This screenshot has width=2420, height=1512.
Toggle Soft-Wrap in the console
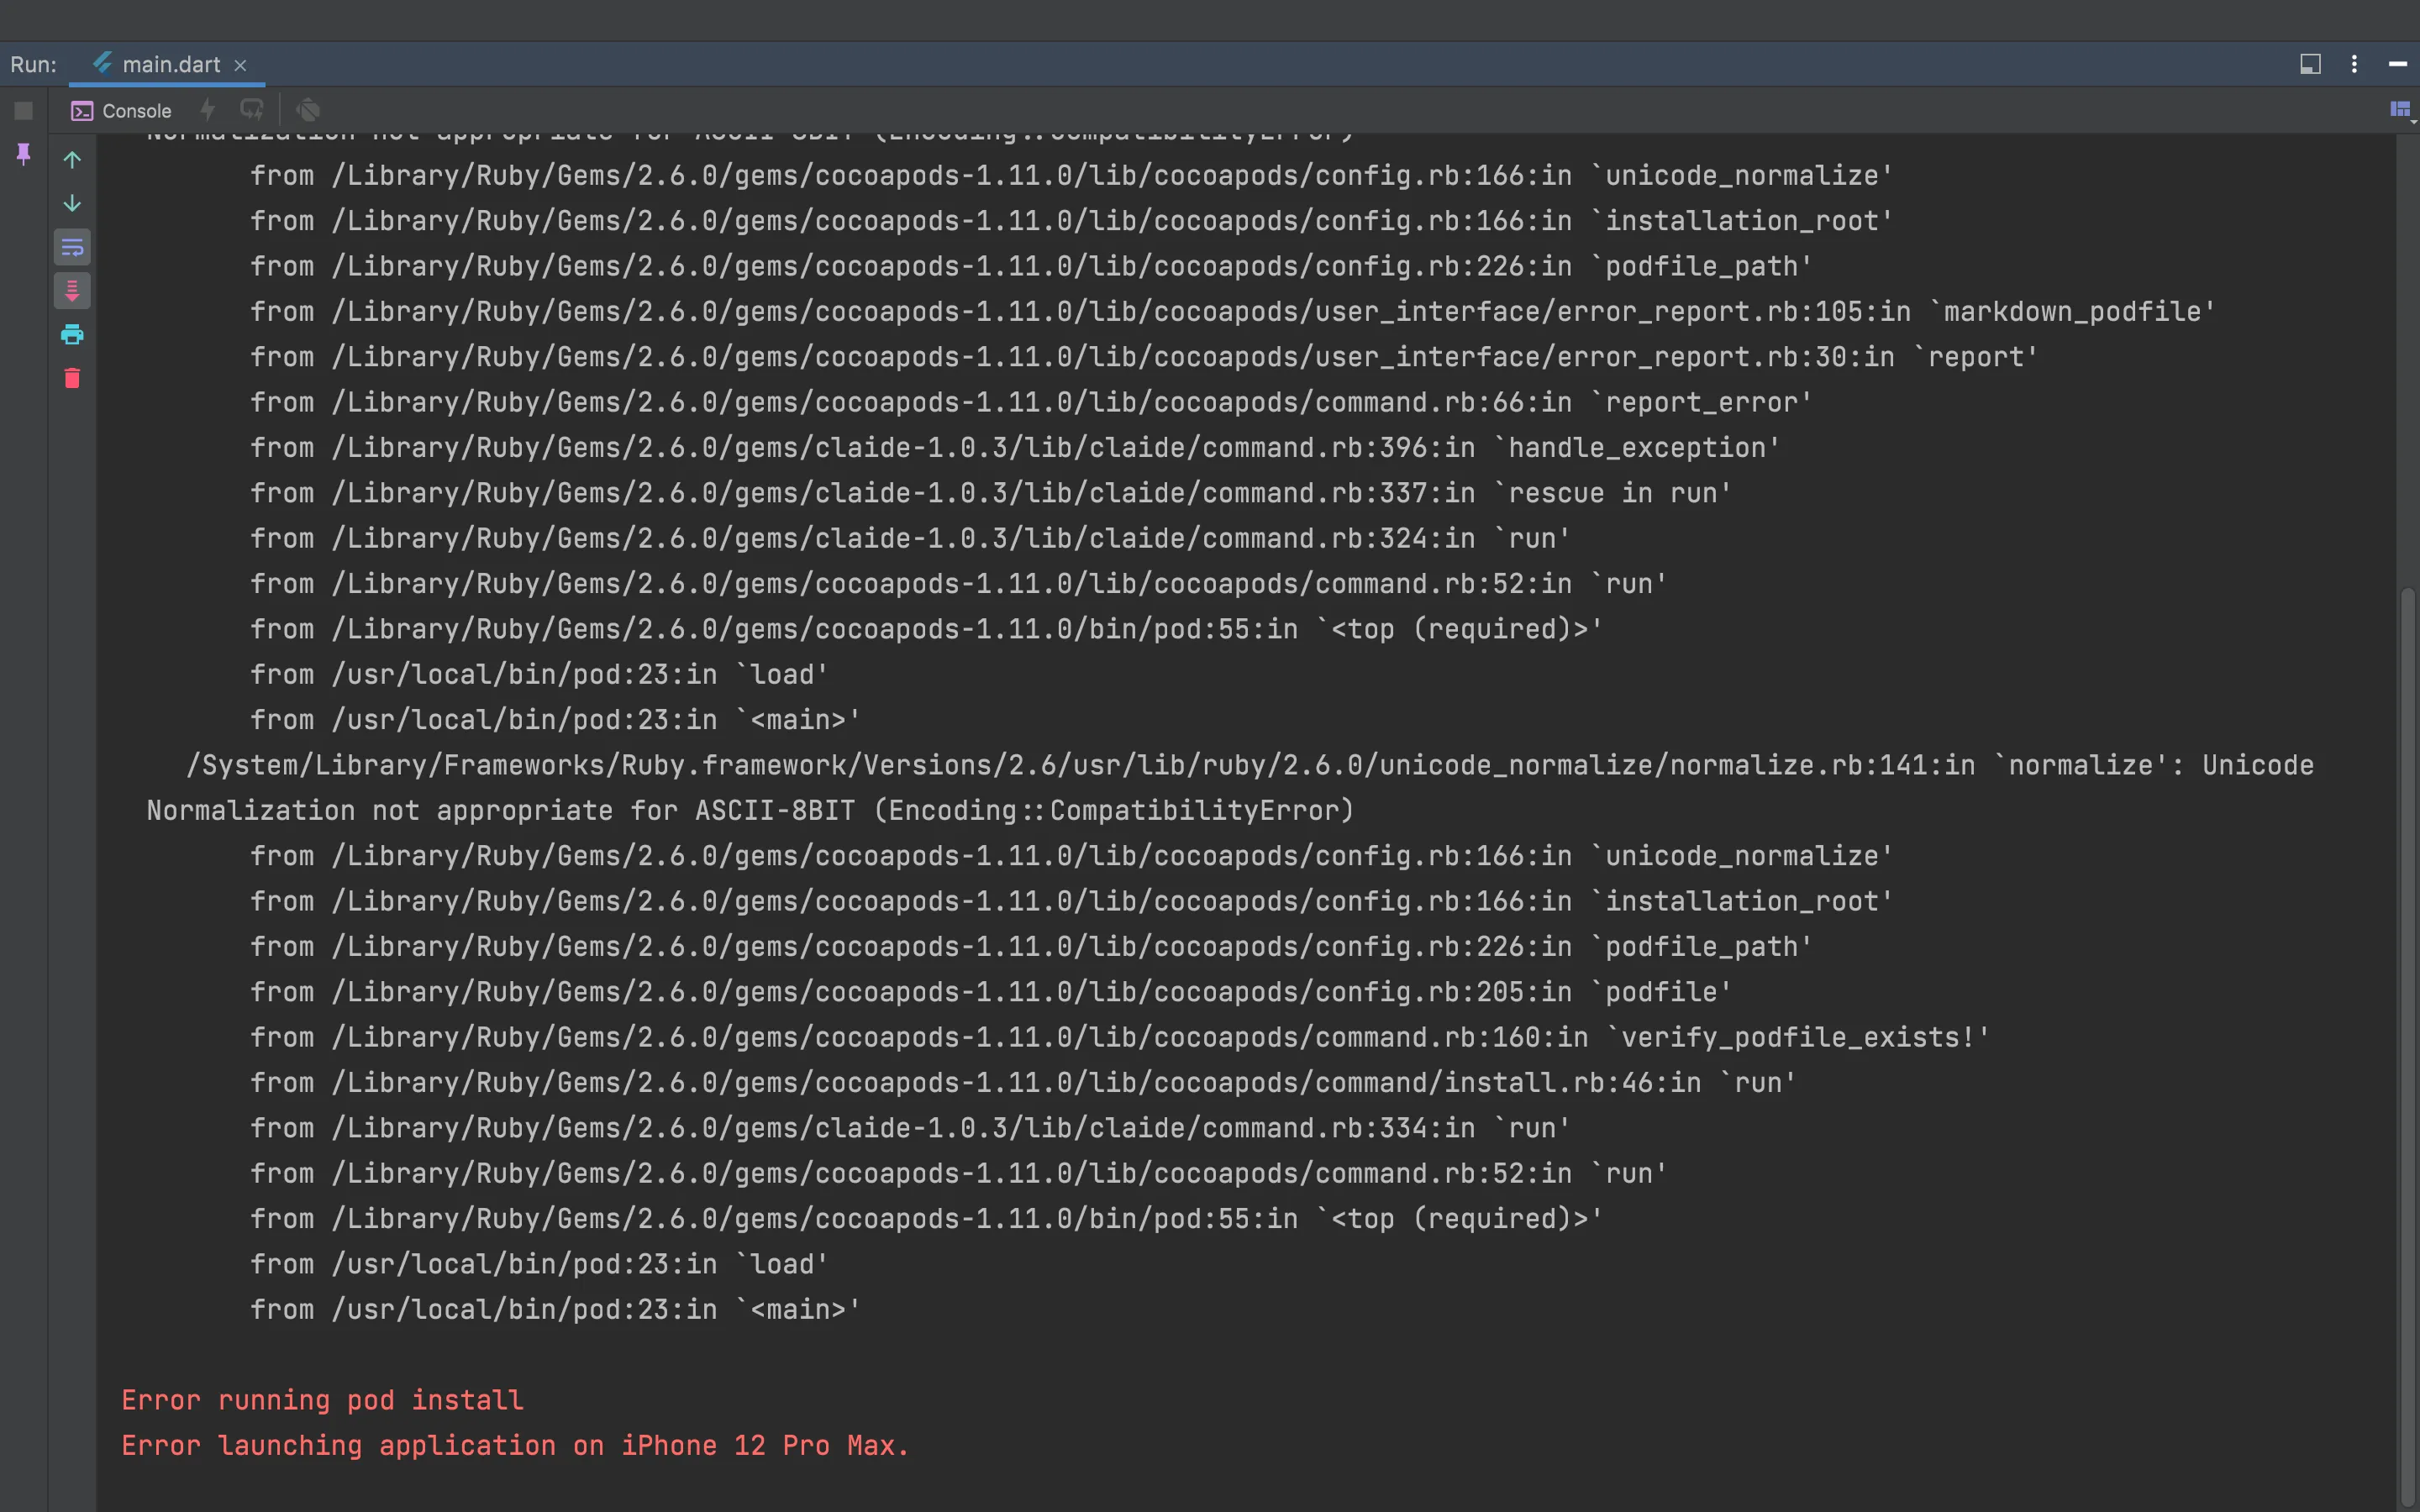tap(72, 247)
